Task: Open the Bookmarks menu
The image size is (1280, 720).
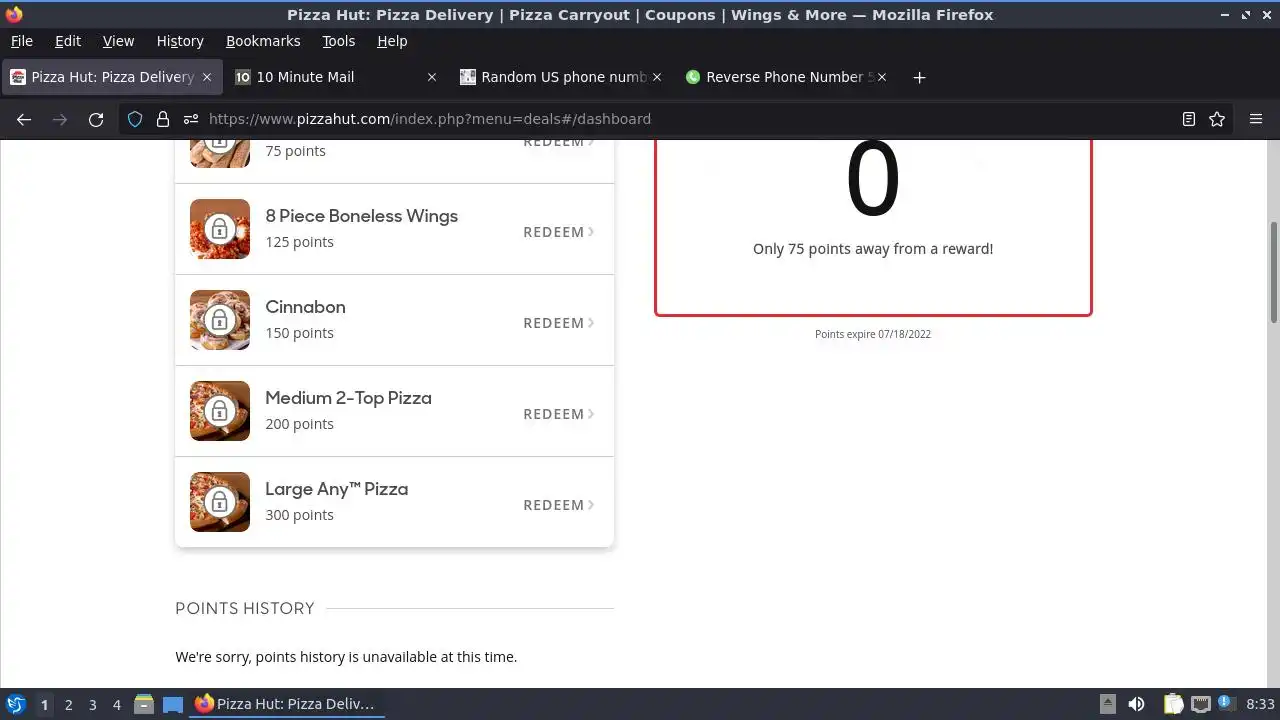Action: click(x=263, y=41)
